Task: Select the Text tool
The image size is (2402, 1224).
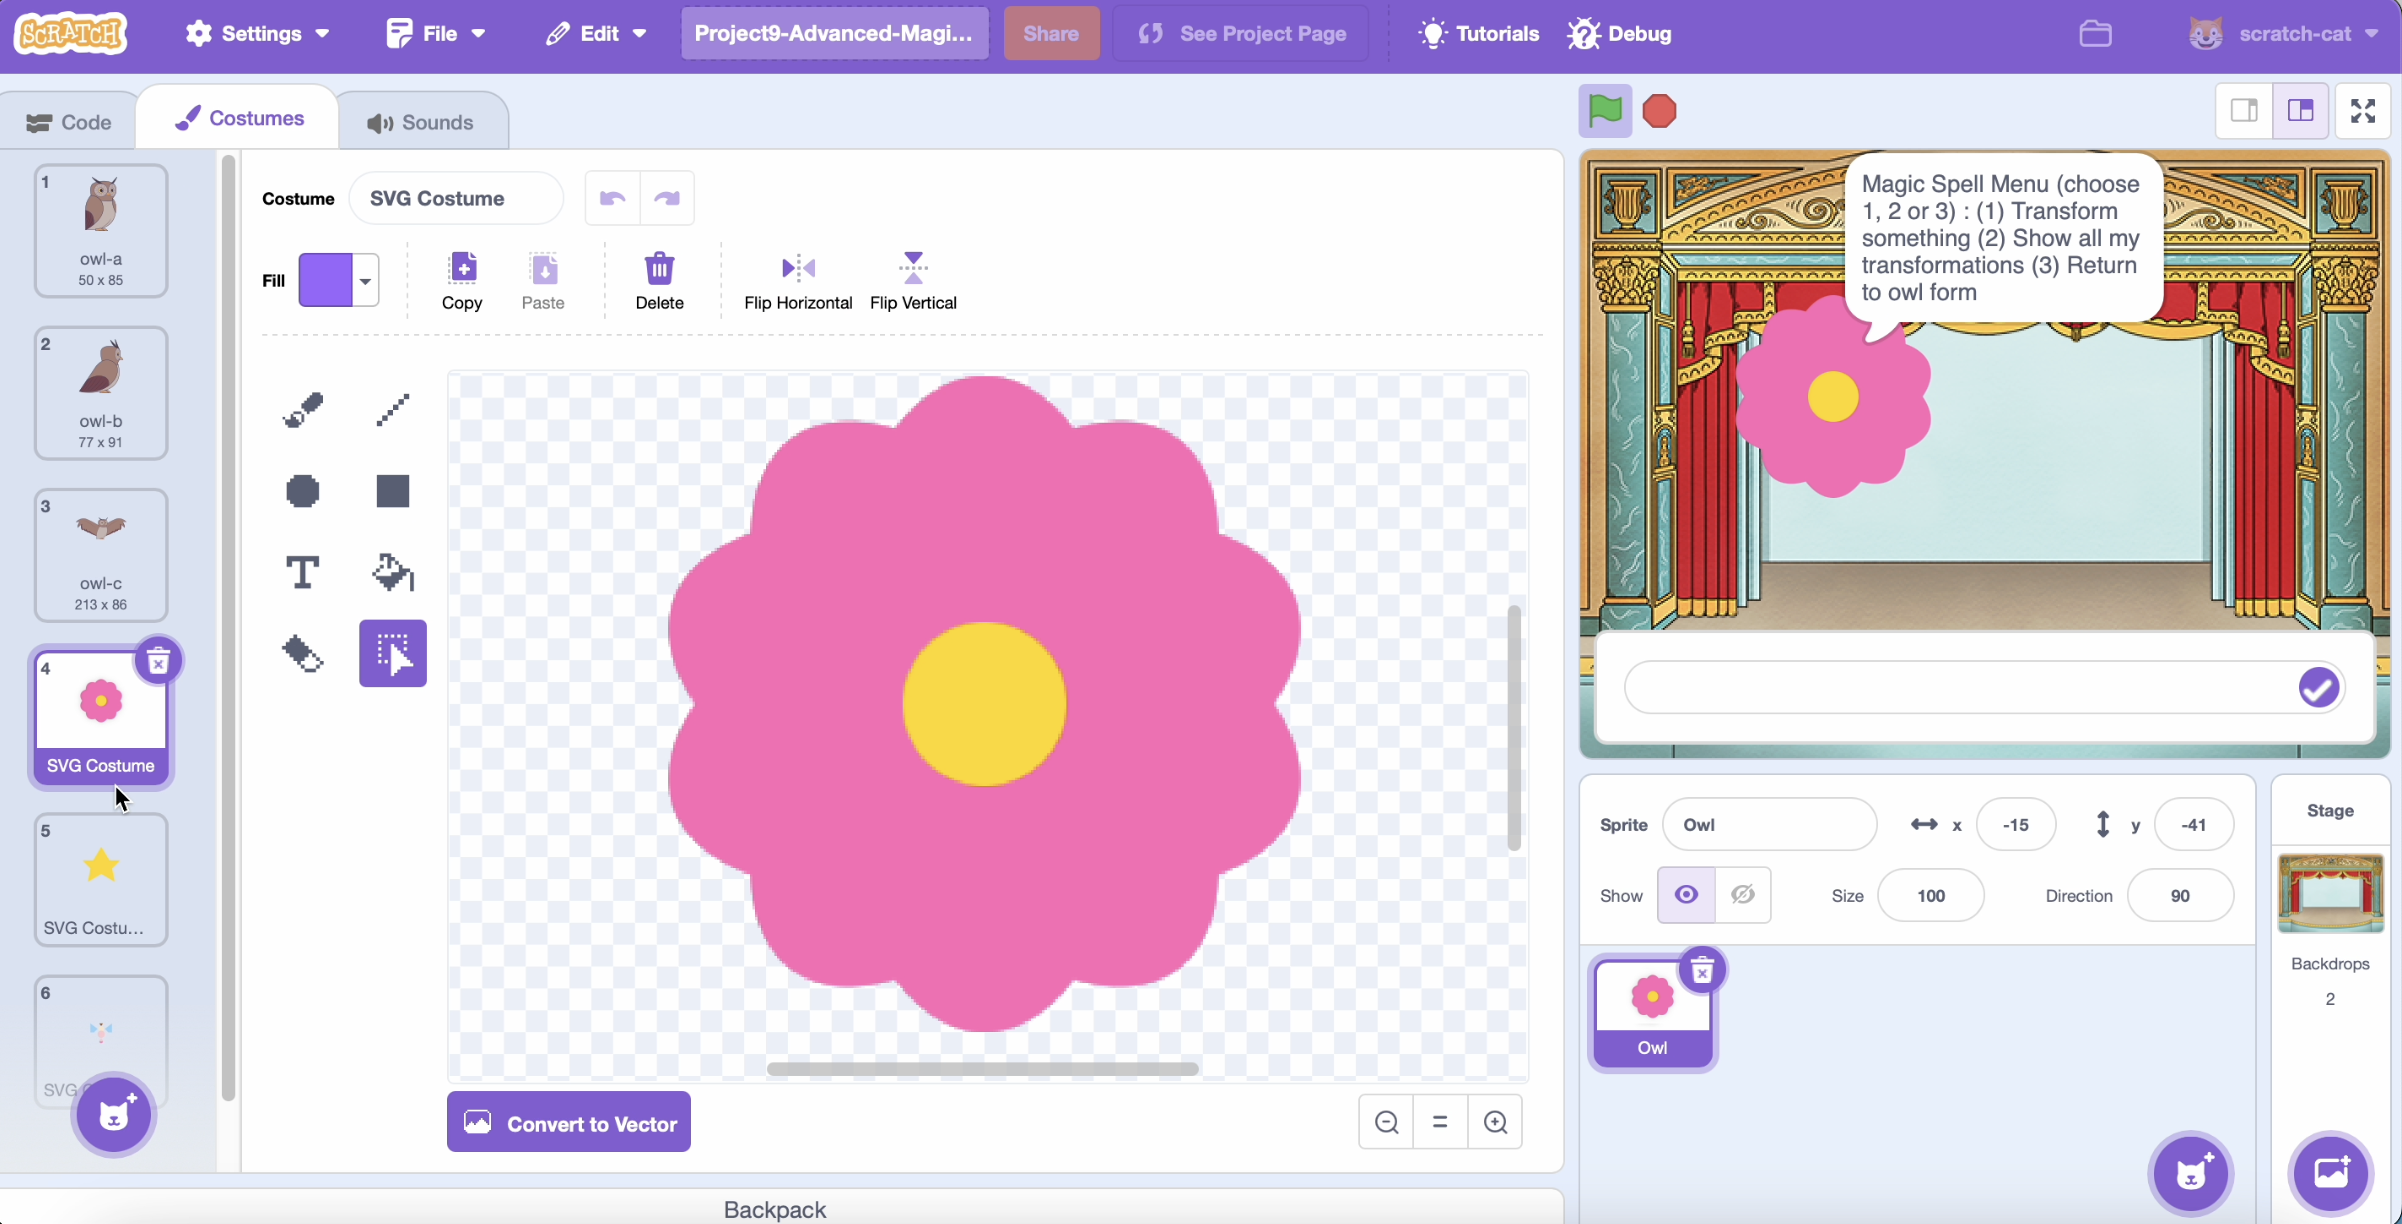Action: coord(303,573)
